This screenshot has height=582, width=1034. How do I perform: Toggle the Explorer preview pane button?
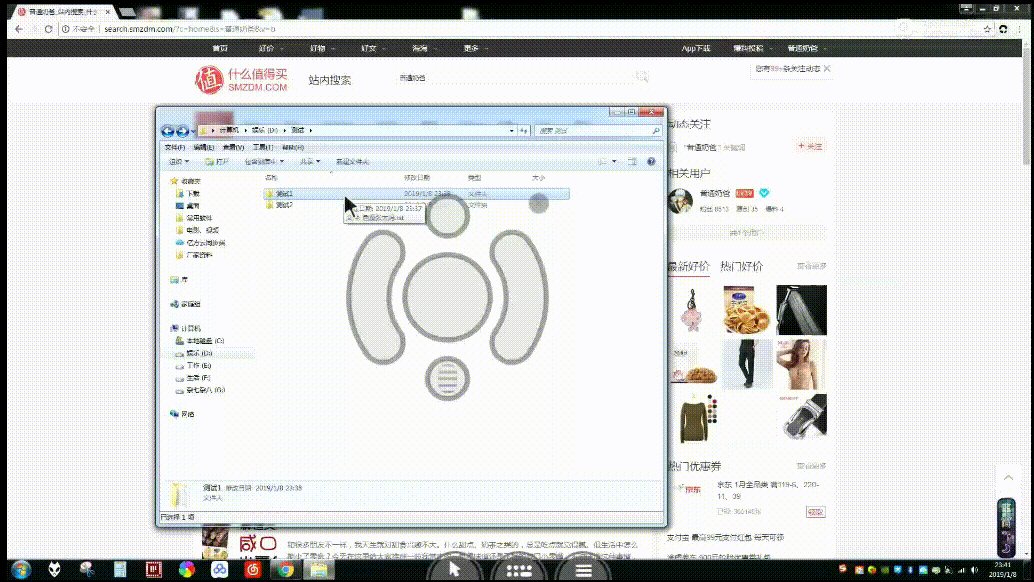pyautogui.click(x=632, y=161)
